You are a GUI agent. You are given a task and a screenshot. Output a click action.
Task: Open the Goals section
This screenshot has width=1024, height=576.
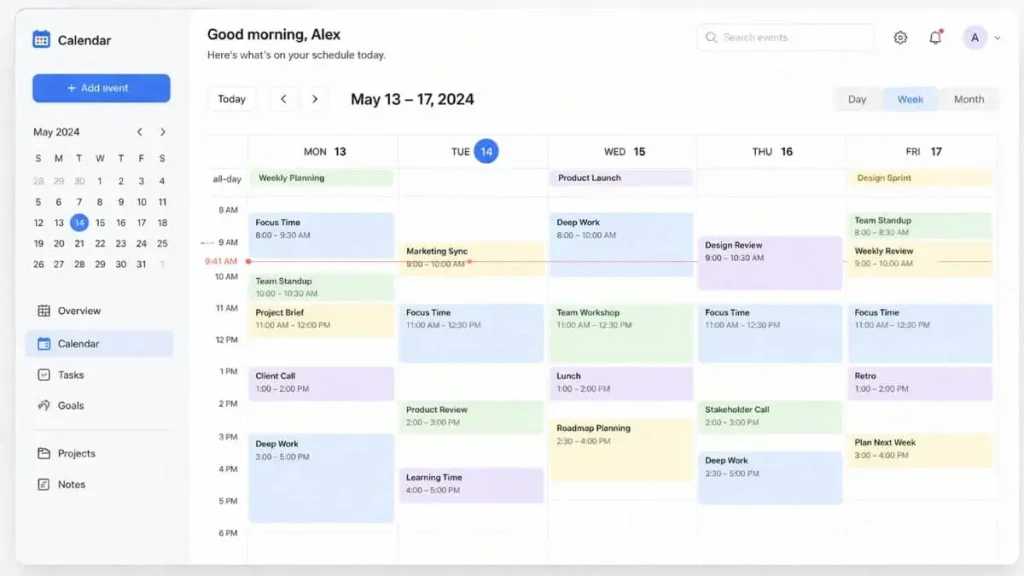71,406
